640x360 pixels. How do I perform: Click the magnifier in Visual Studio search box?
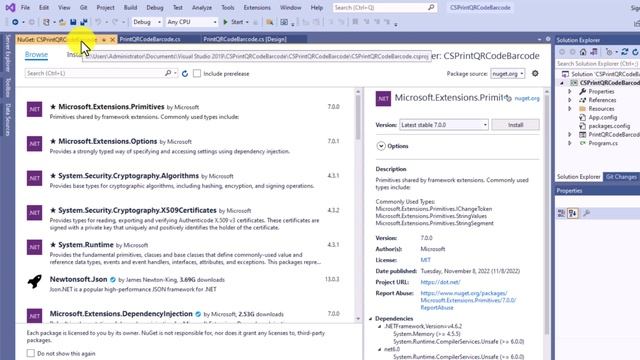tap(431, 7)
